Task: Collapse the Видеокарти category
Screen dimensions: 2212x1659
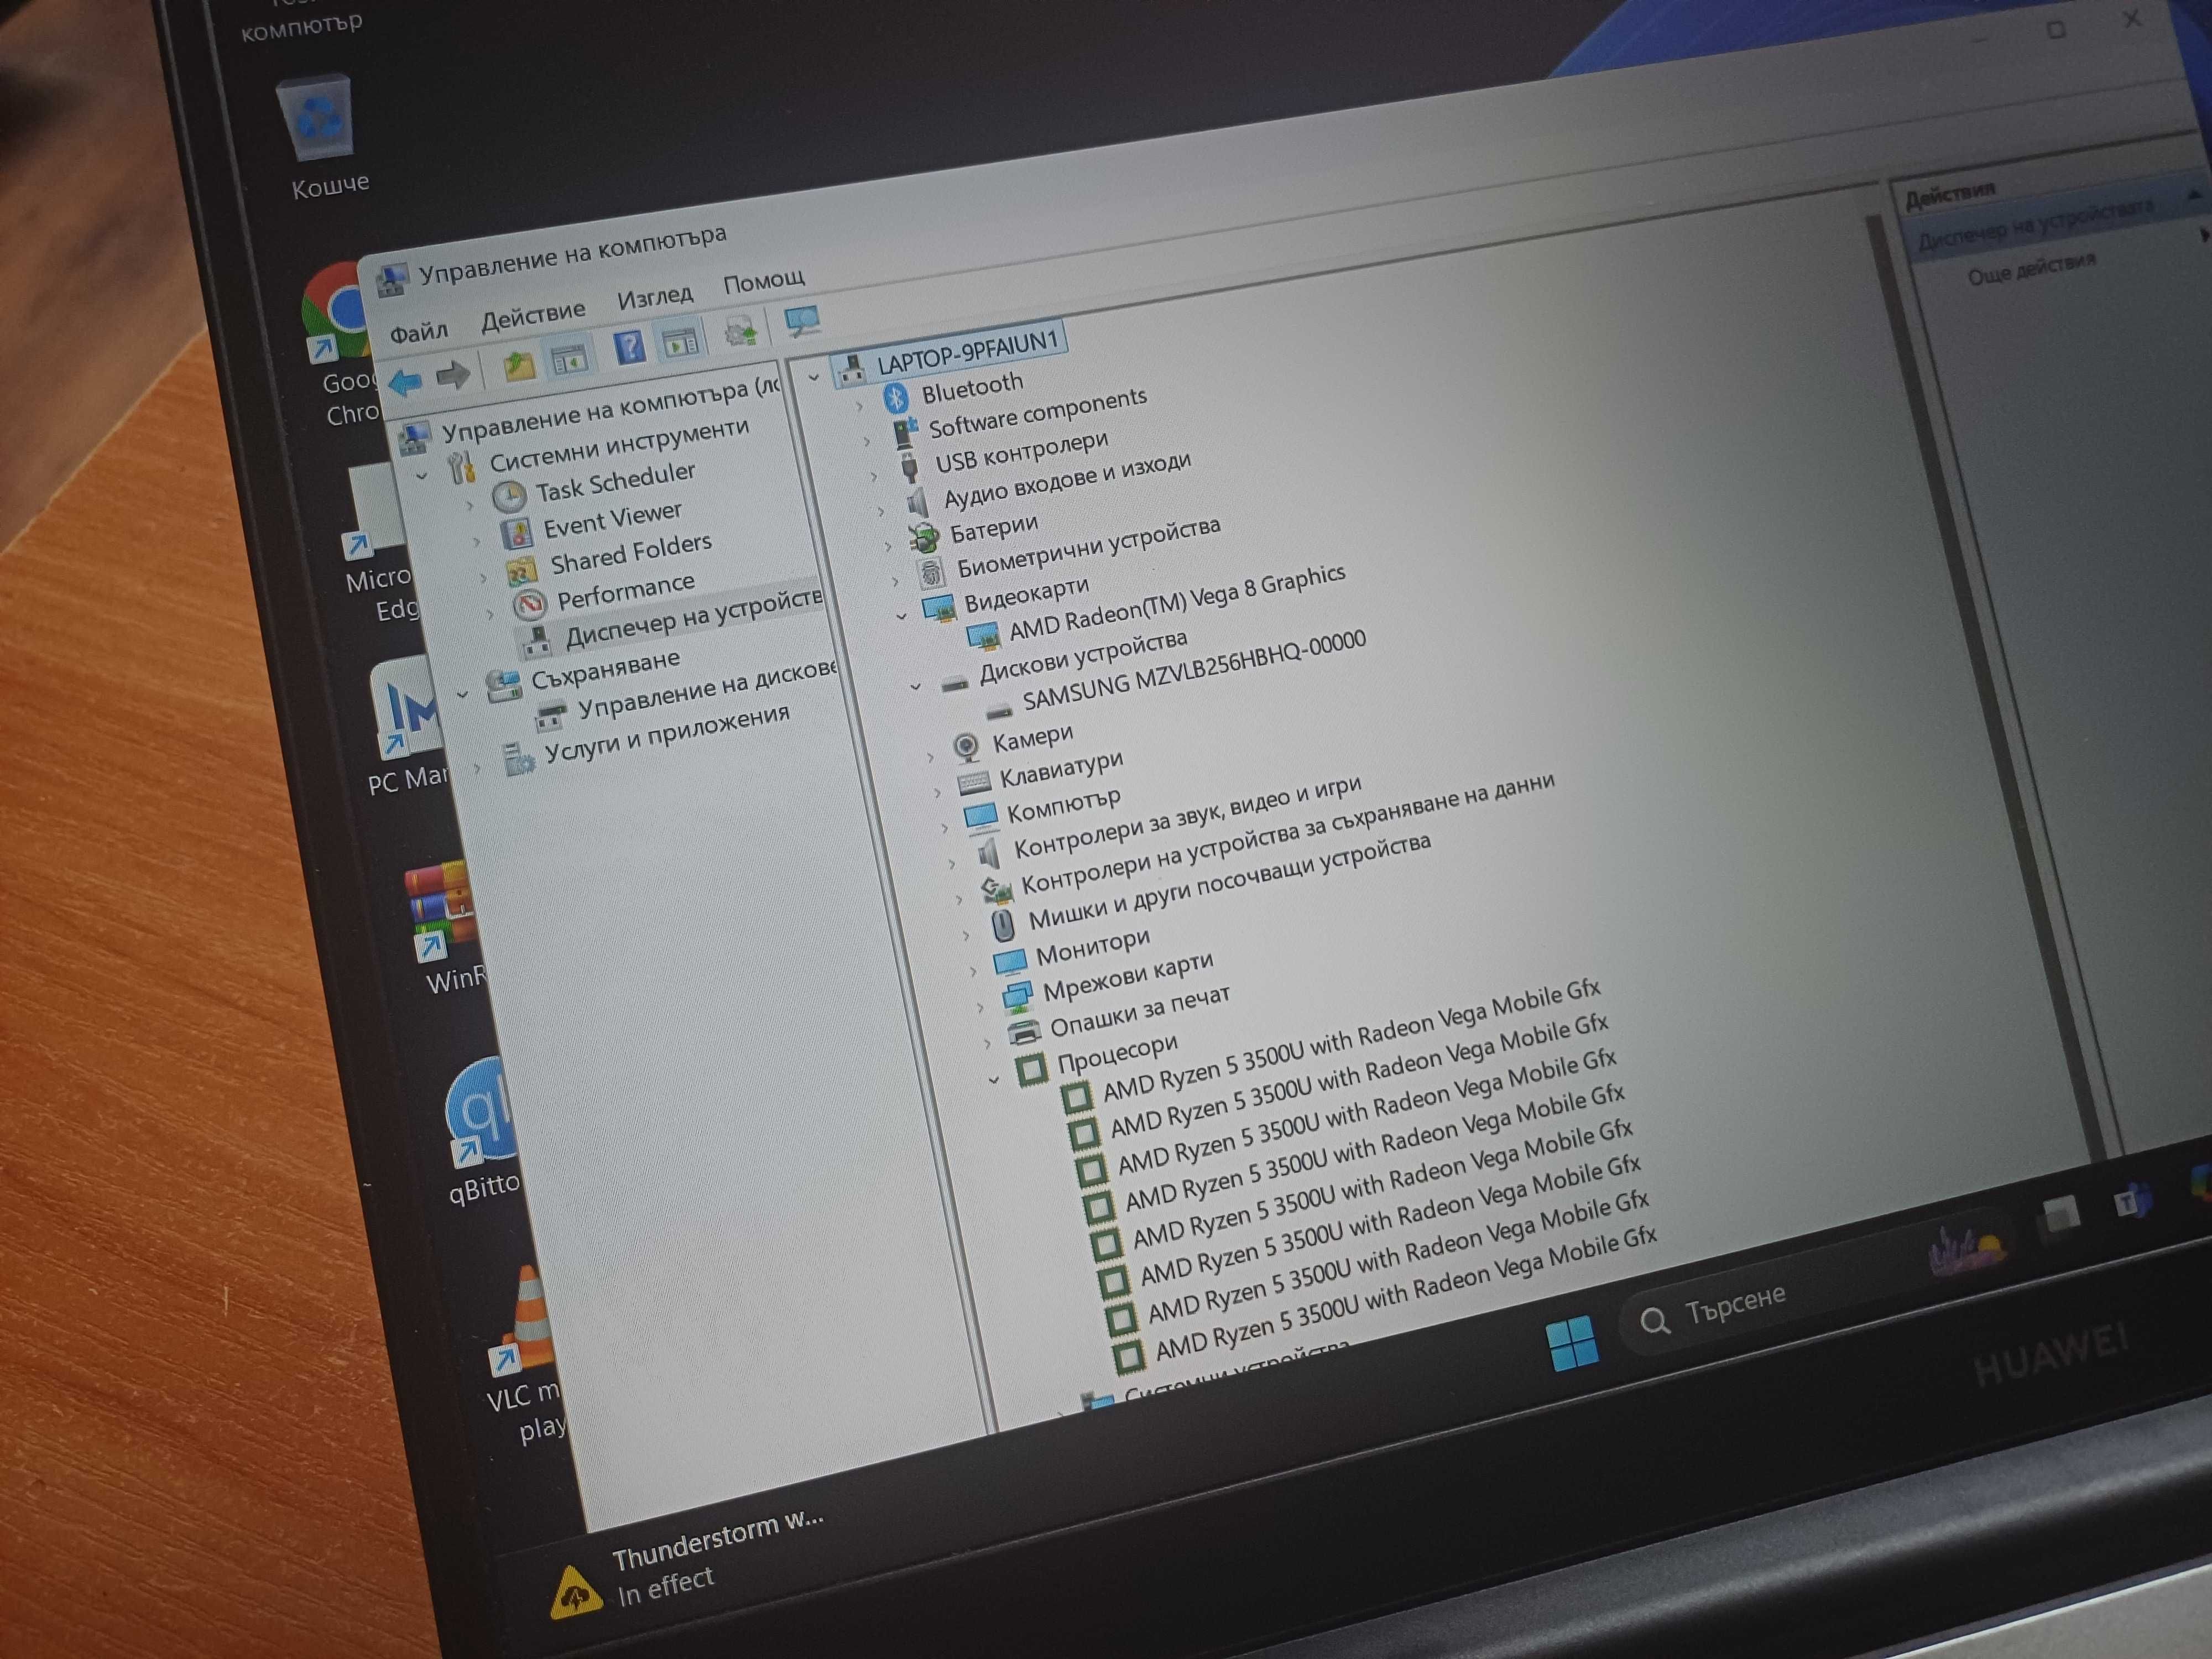Action: [x=901, y=616]
